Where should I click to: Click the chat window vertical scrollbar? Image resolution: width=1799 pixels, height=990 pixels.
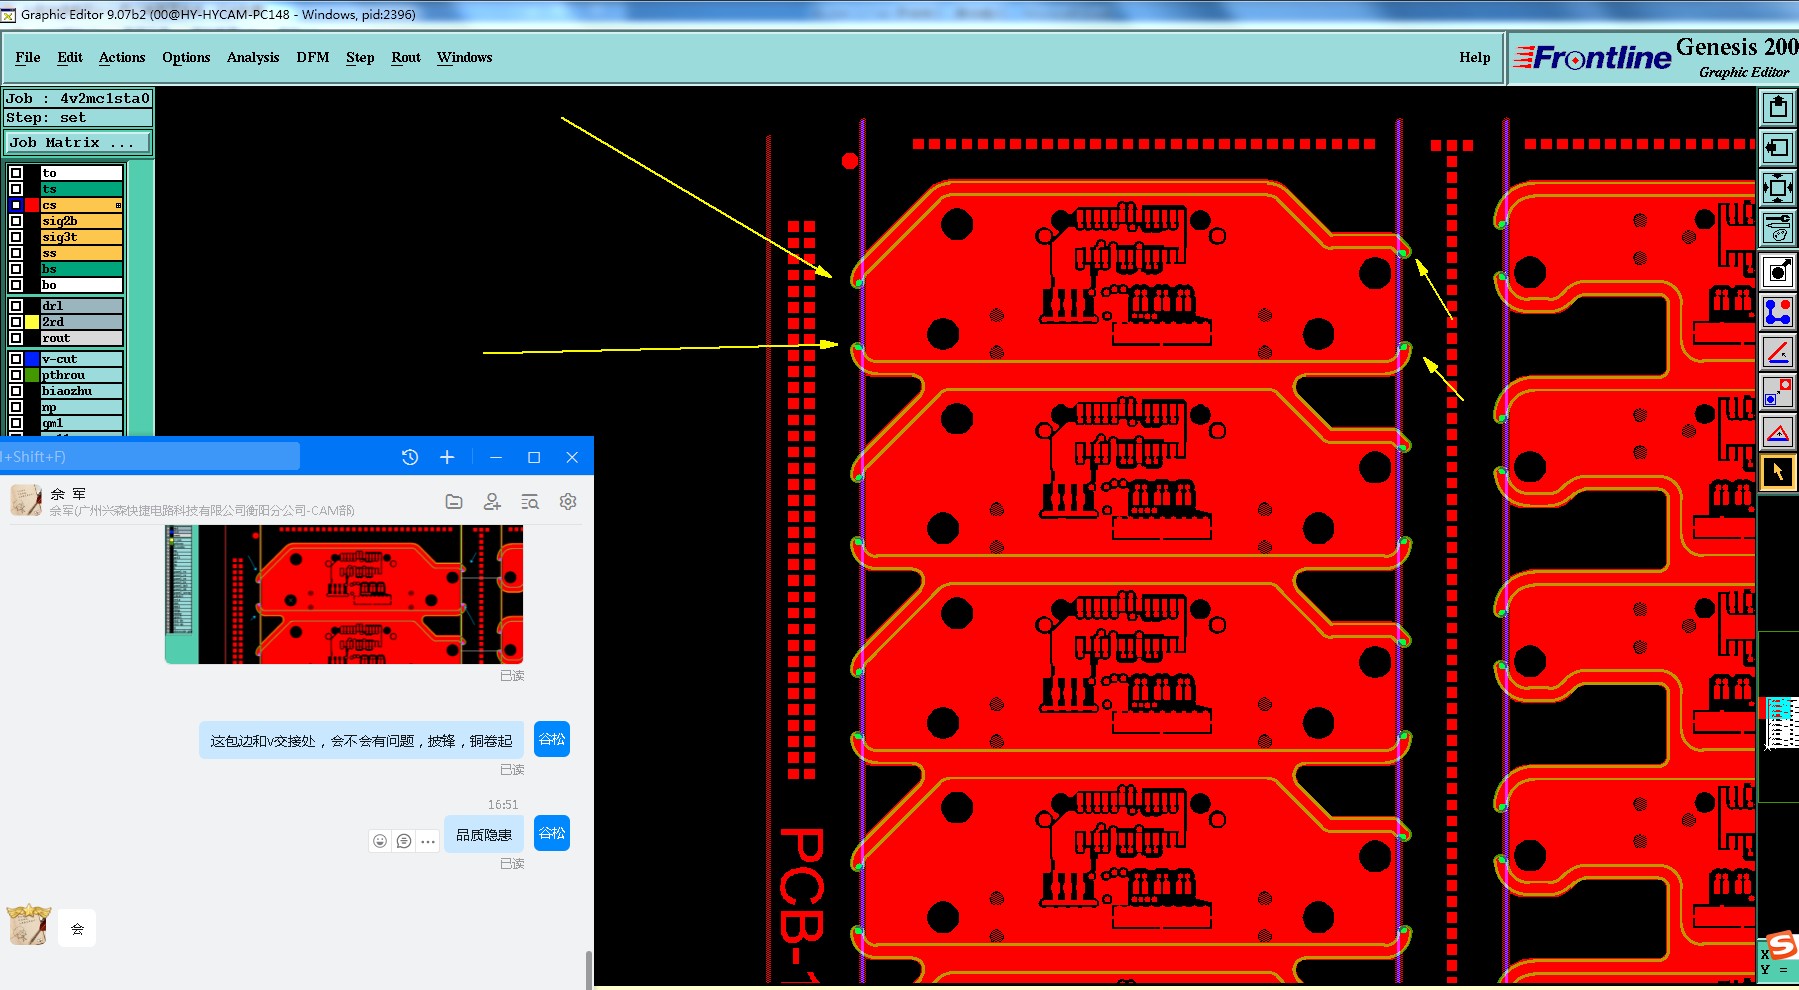pos(589,968)
